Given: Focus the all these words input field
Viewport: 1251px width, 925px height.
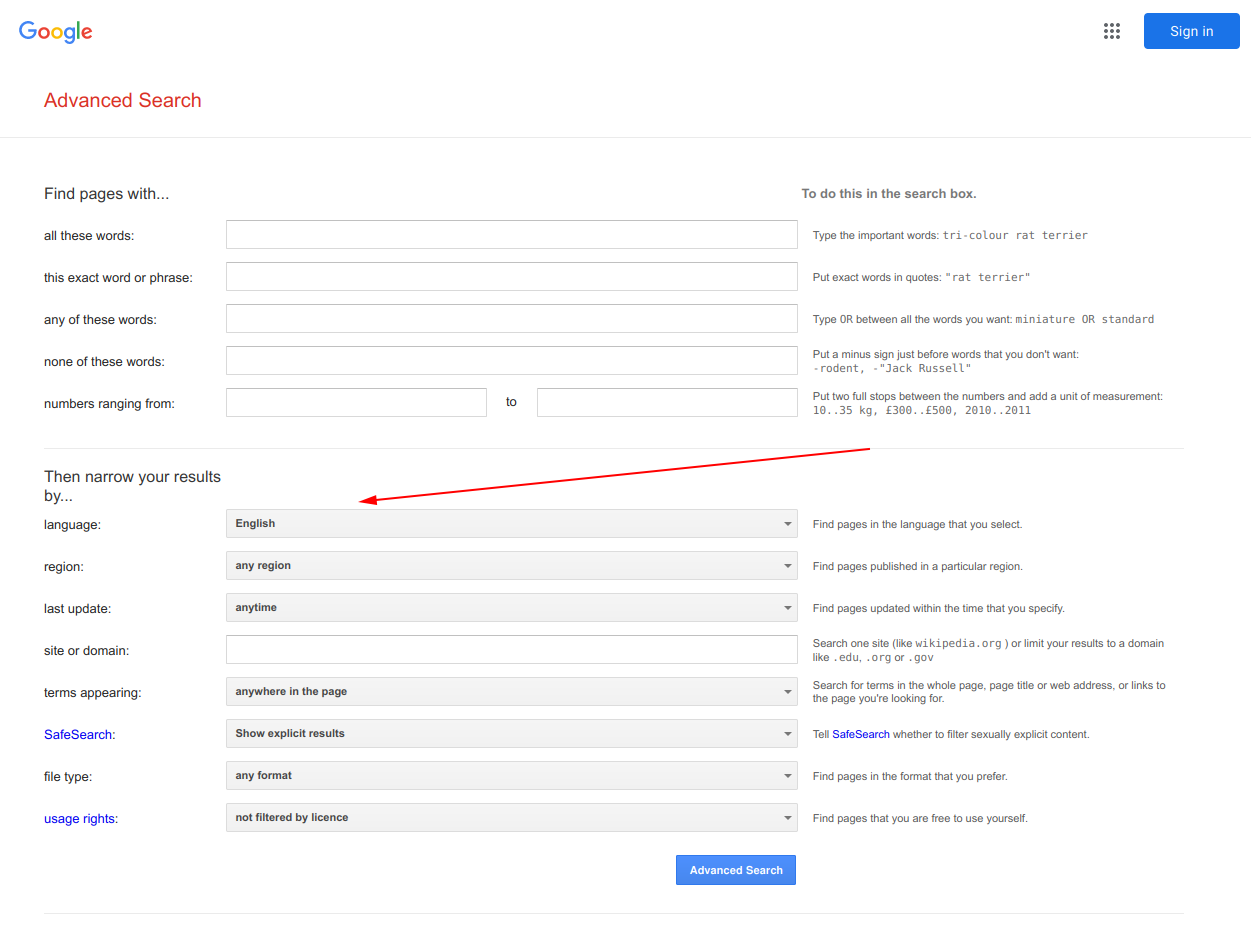Looking at the screenshot, I should click(x=512, y=235).
